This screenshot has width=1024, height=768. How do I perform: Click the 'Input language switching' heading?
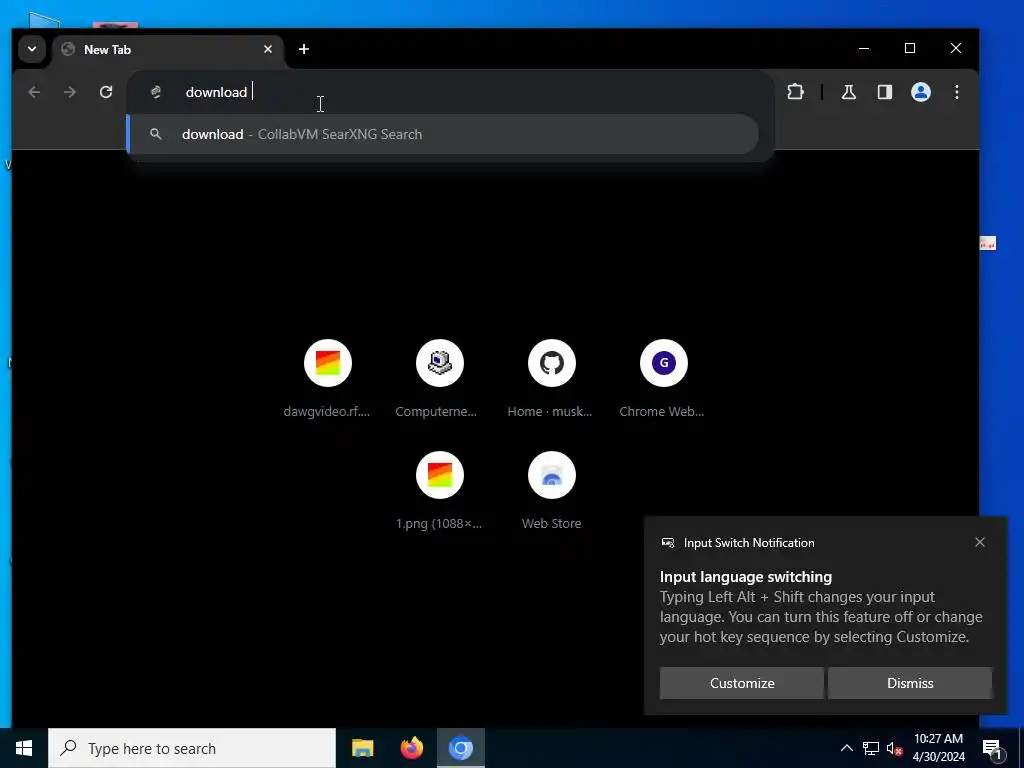click(x=746, y=577)
